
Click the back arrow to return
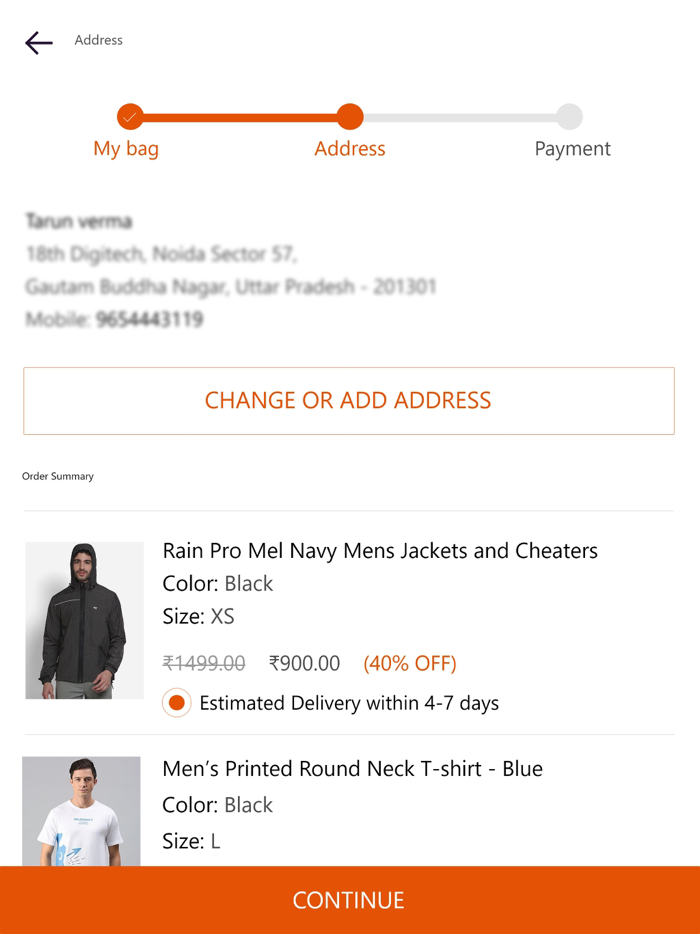[x=37, y=43]
